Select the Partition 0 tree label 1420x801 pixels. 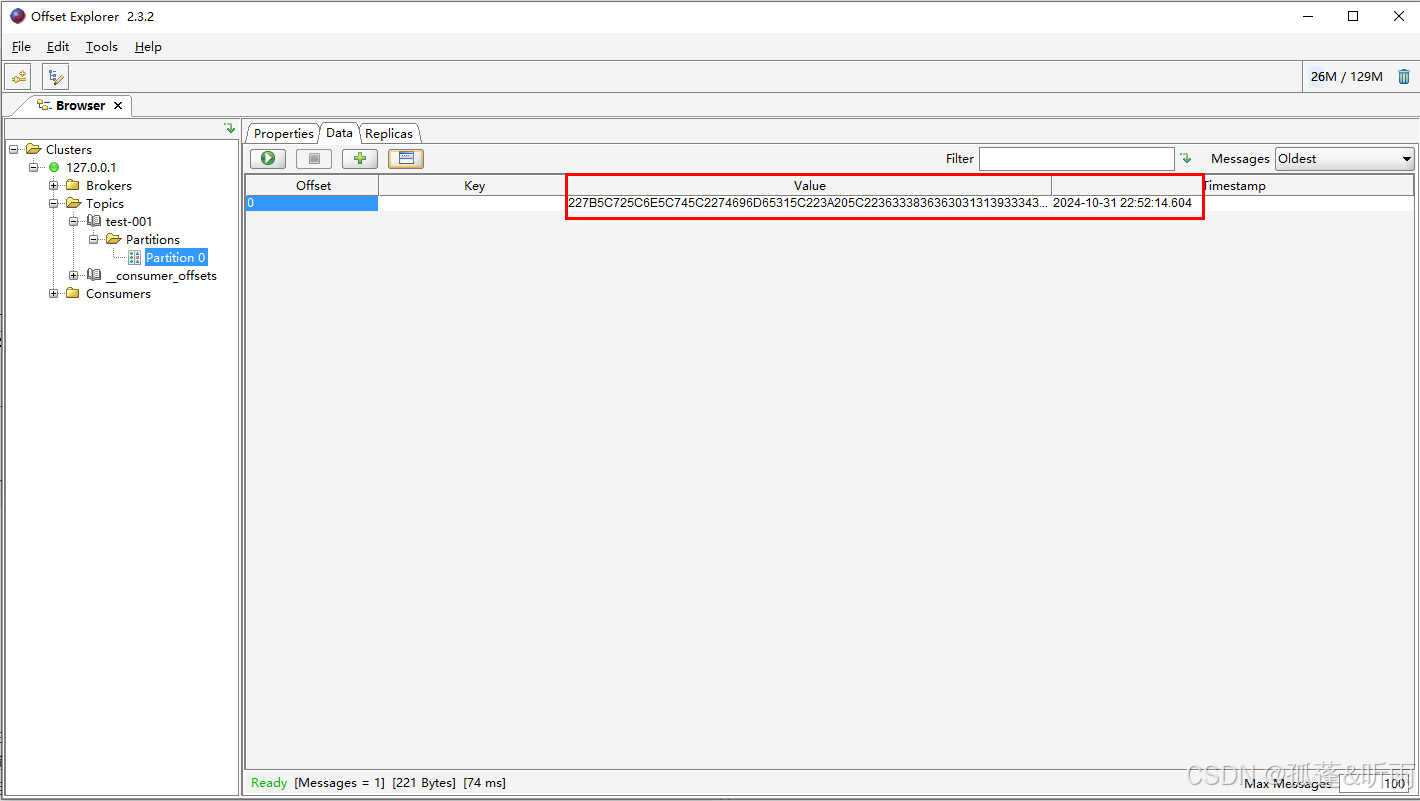pyautogui.click(x=176, y=257)
